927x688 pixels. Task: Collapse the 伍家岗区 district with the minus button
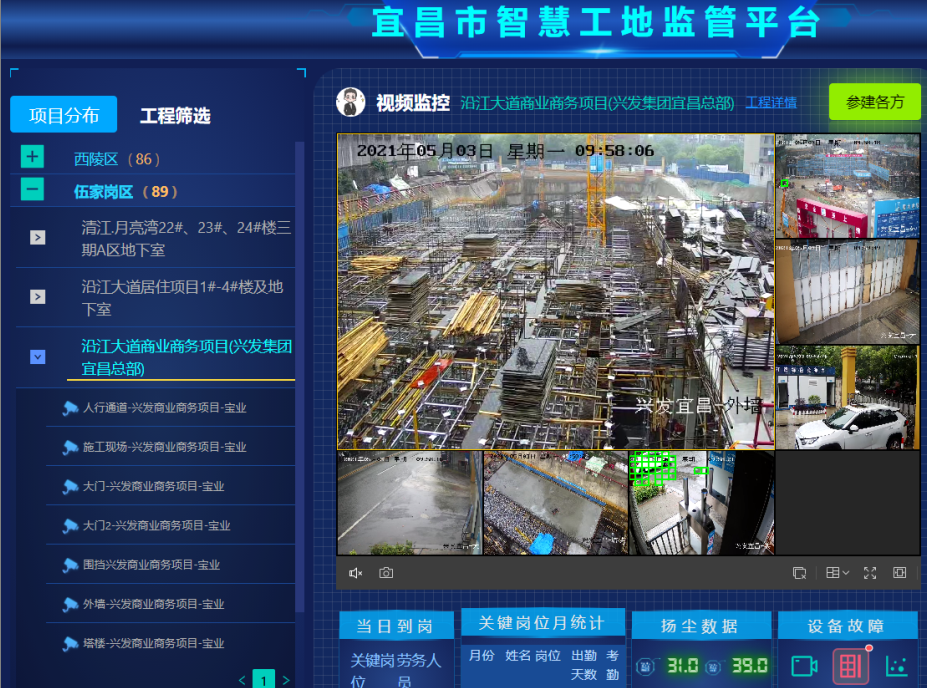point(32,189)
